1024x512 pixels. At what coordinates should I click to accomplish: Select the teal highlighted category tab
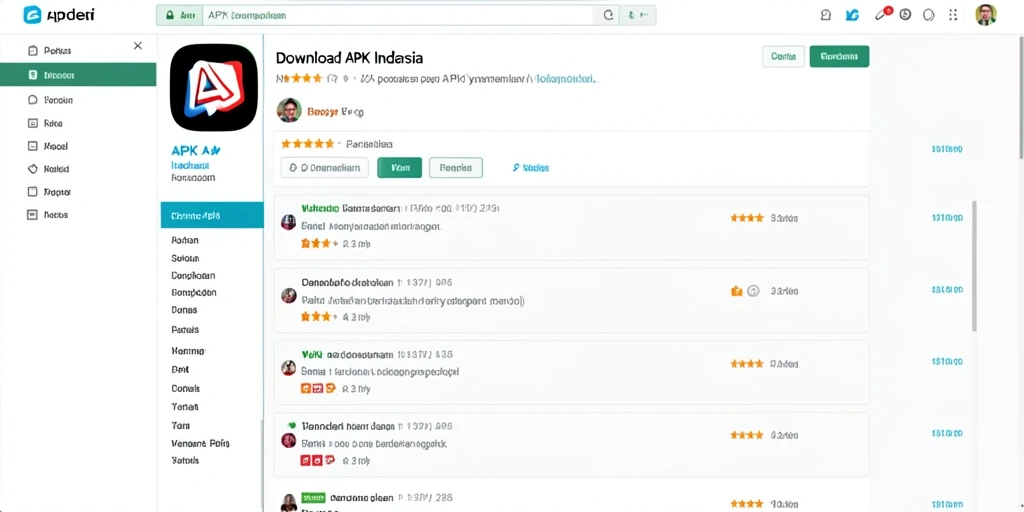[212, 215]
